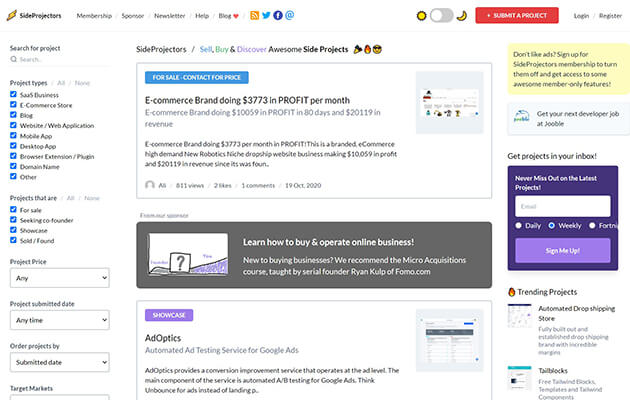Click the Register link
Viewport: 630px width, 400px height.
610,16
